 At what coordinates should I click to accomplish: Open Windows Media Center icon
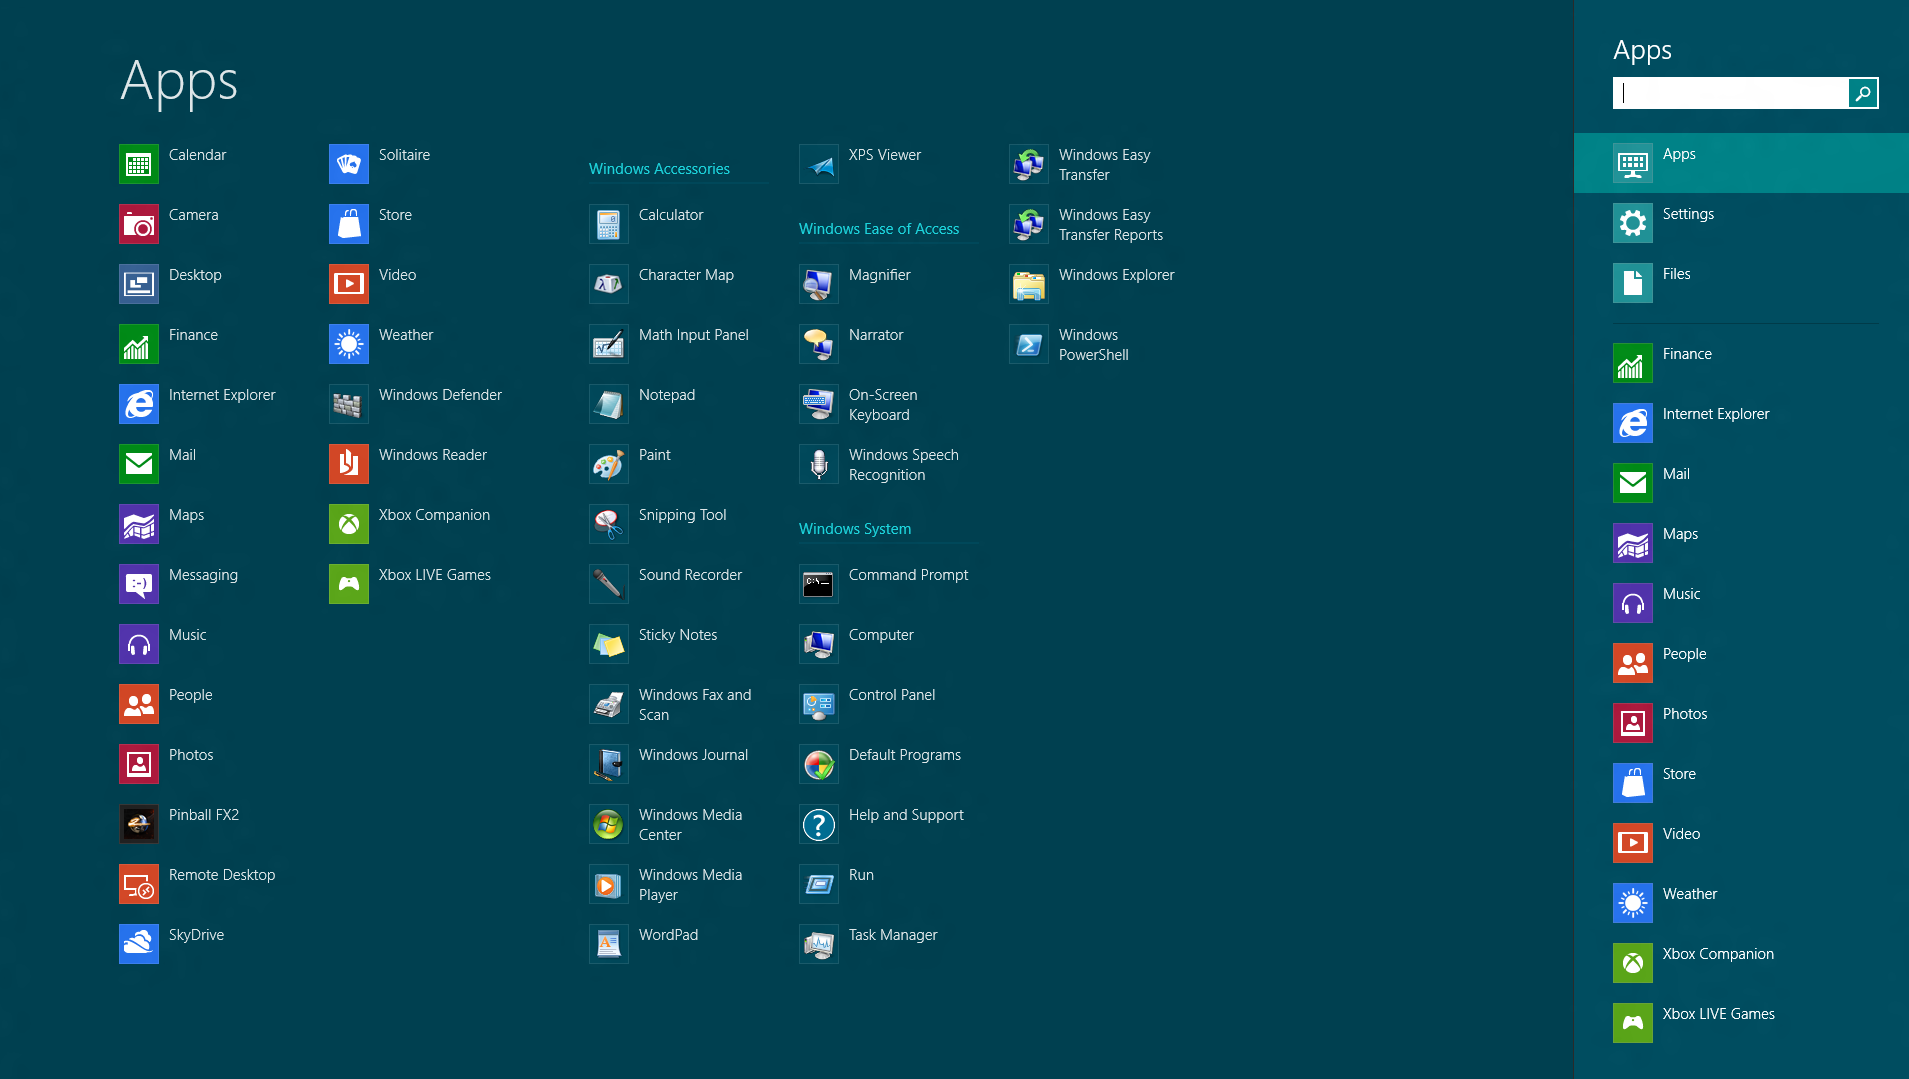pyautogui.click(x=608, y=824)
